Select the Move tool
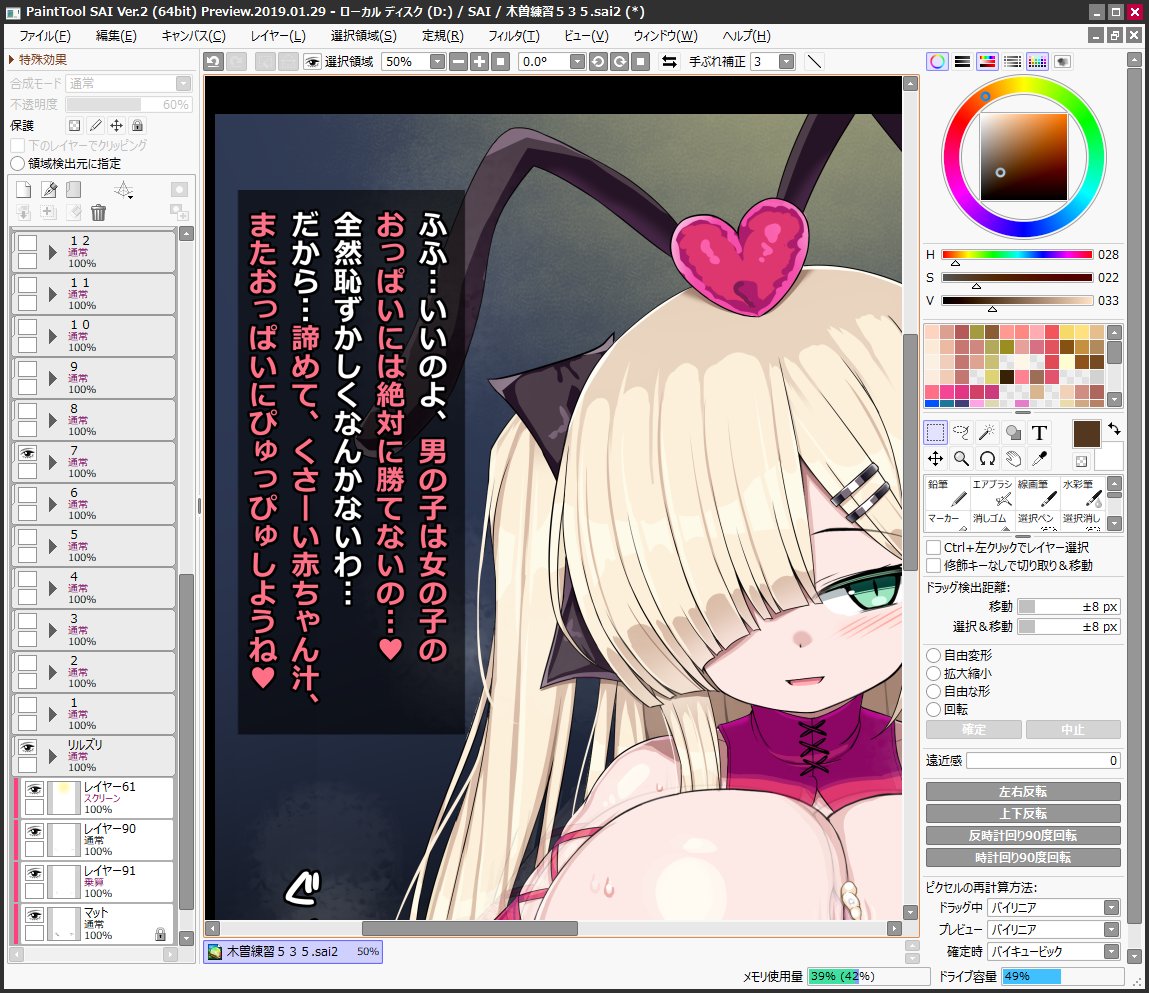 [935, 459]
